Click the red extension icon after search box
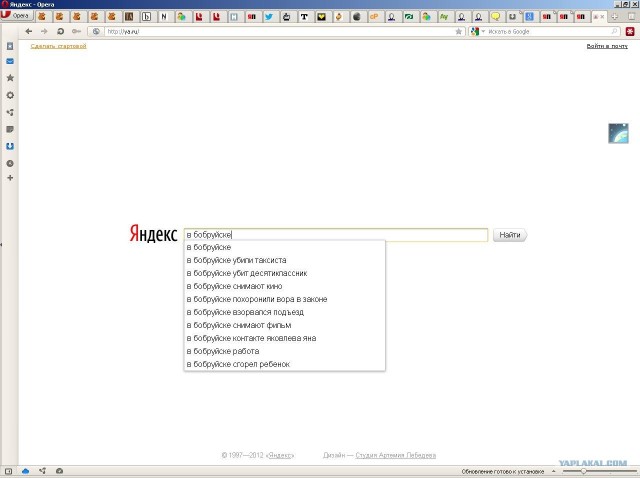640x478 pixels. 630,31
